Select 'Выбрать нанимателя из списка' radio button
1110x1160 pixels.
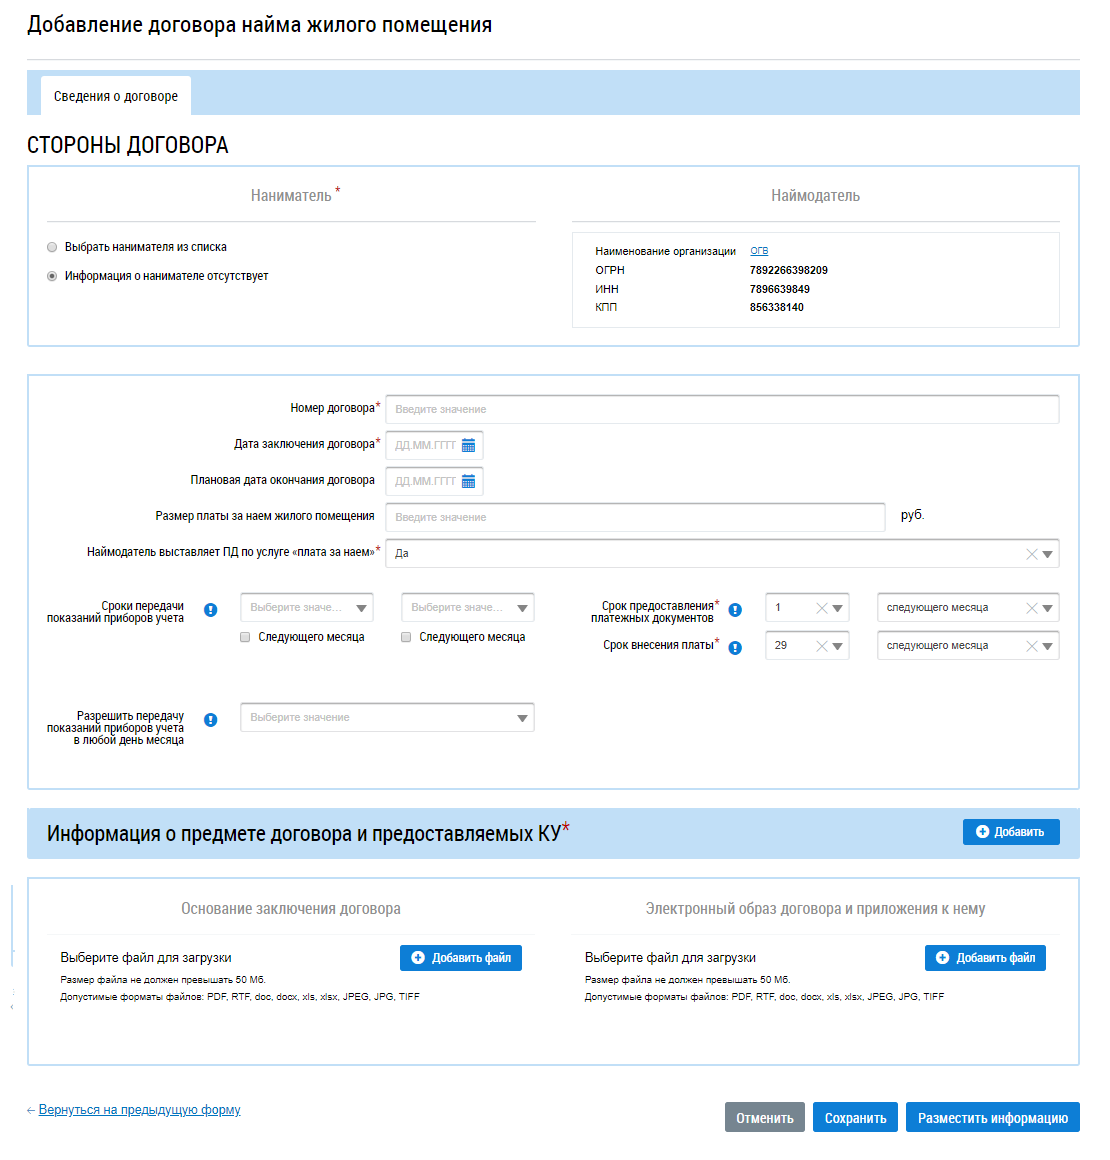tap(52, 247)
